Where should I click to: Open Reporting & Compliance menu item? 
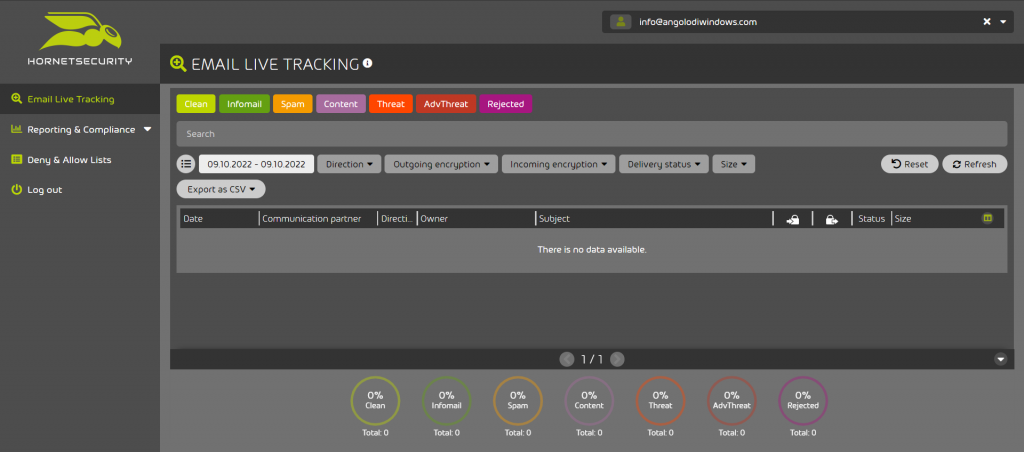pos(80,129)
